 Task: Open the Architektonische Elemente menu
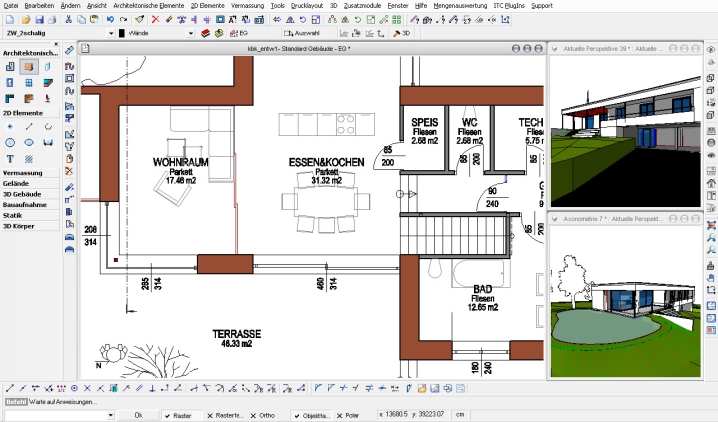pyautogui.click(x=149, y=6)
